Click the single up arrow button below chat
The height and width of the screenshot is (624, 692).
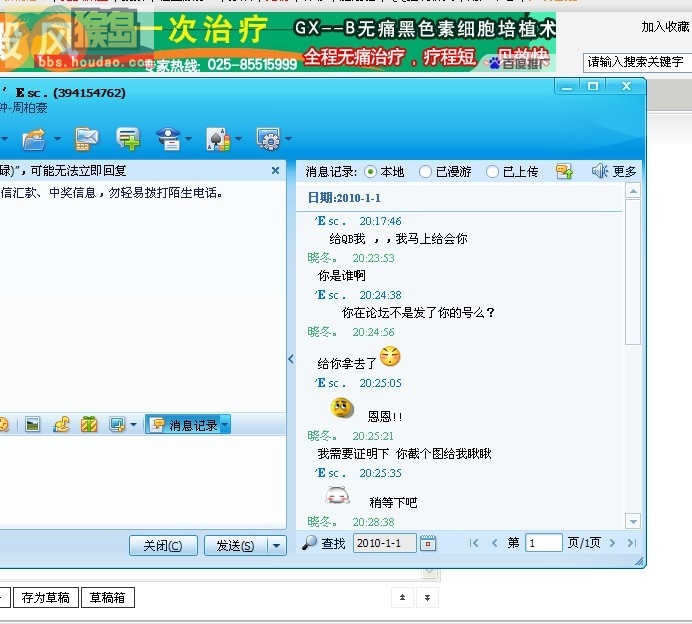[x=402, y=598]
